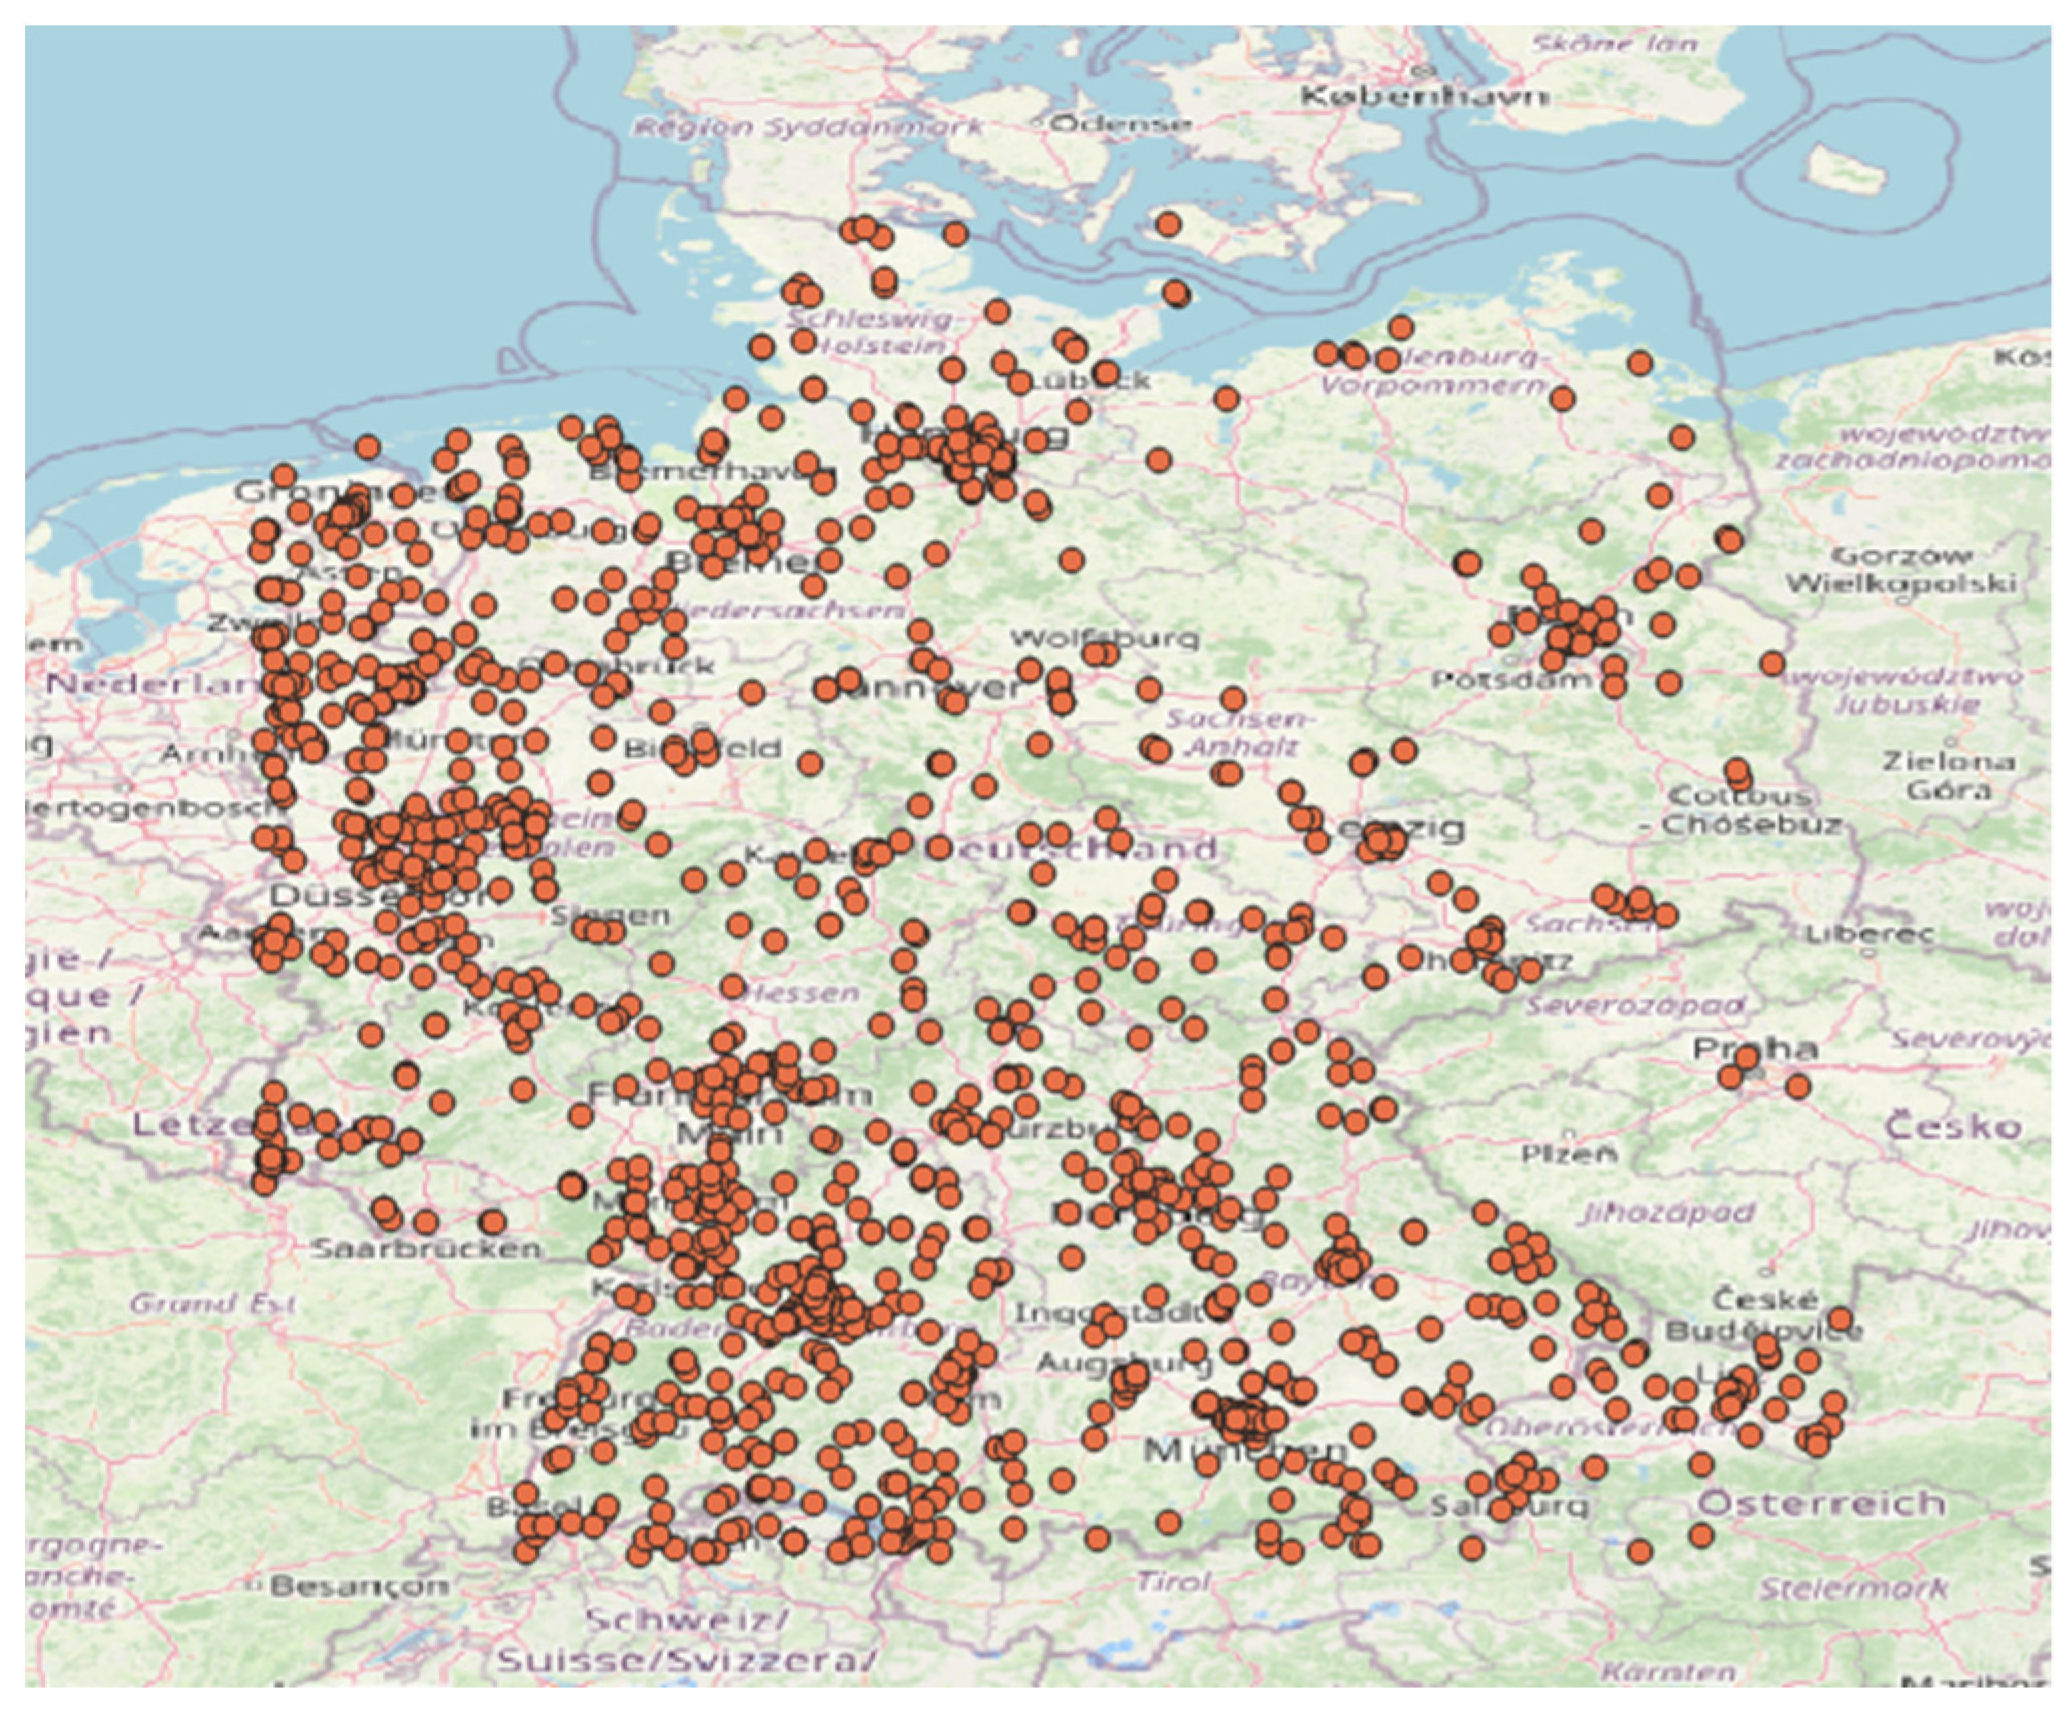Viewport: 2071px width, 1717px height.
Task: Select the Region Syddanmark label
Action: coord(809,127)
